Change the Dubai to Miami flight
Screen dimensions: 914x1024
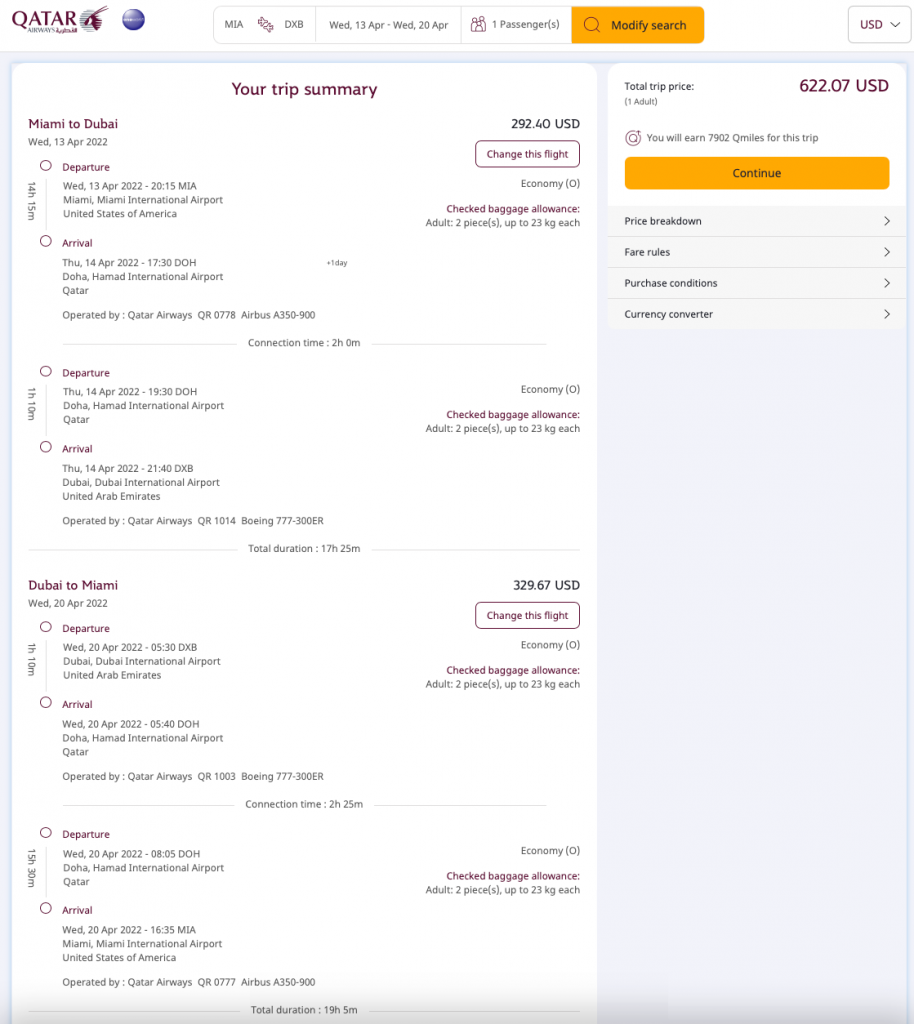(527, 615)
